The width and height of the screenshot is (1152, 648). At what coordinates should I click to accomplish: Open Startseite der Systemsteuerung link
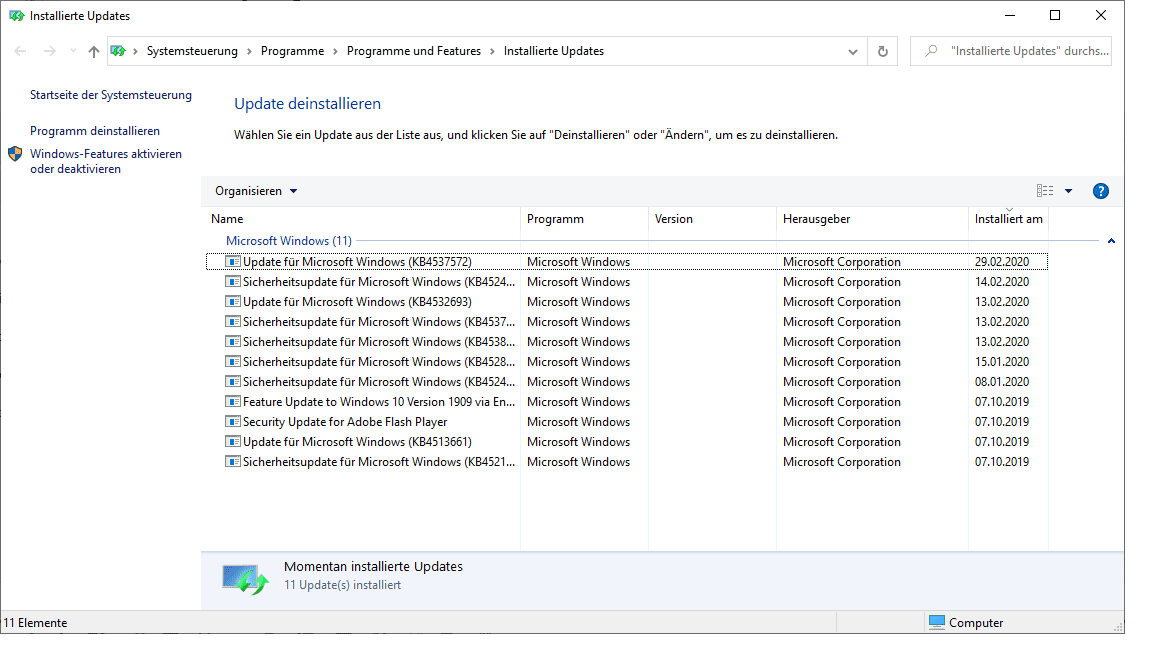(111, 95)
